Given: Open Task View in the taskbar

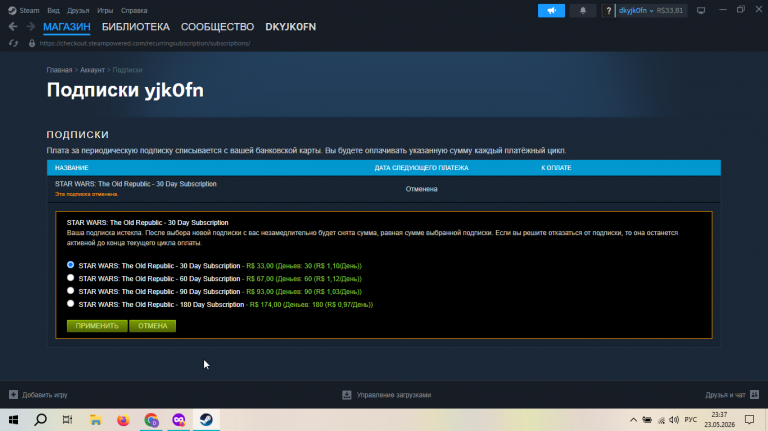Looking at the screenshot, I should tap(68, 420).
